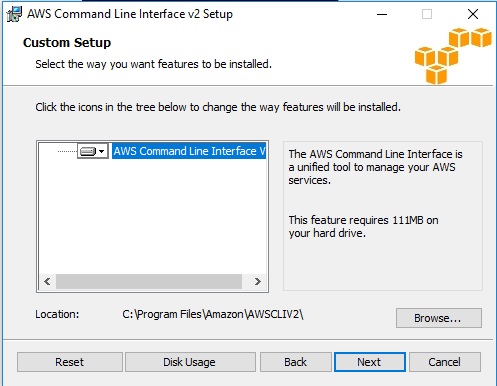Click the 'Custom Setup' heading
The height and width of the screenshot is (386, 497).
tap(67, 43)
